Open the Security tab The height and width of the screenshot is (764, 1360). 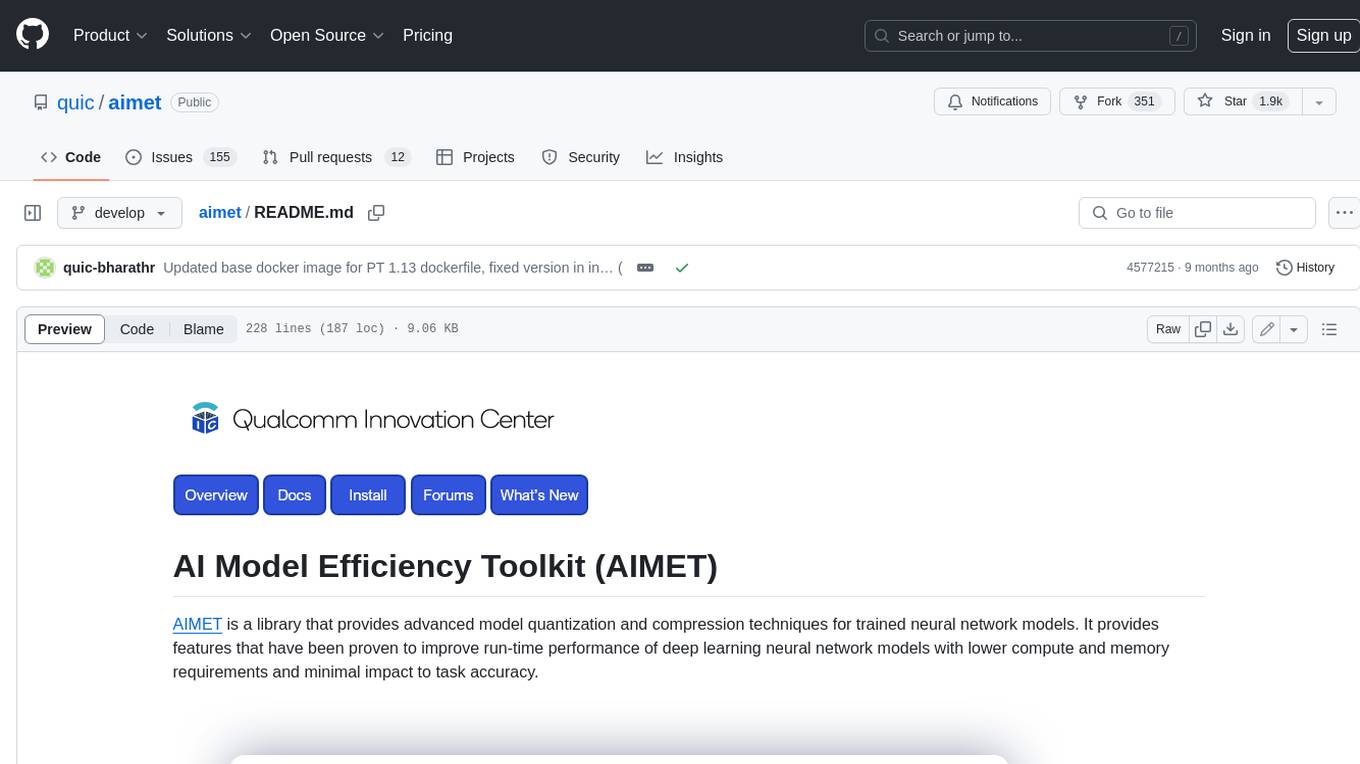pyautogui.click(x=580, y=157)
